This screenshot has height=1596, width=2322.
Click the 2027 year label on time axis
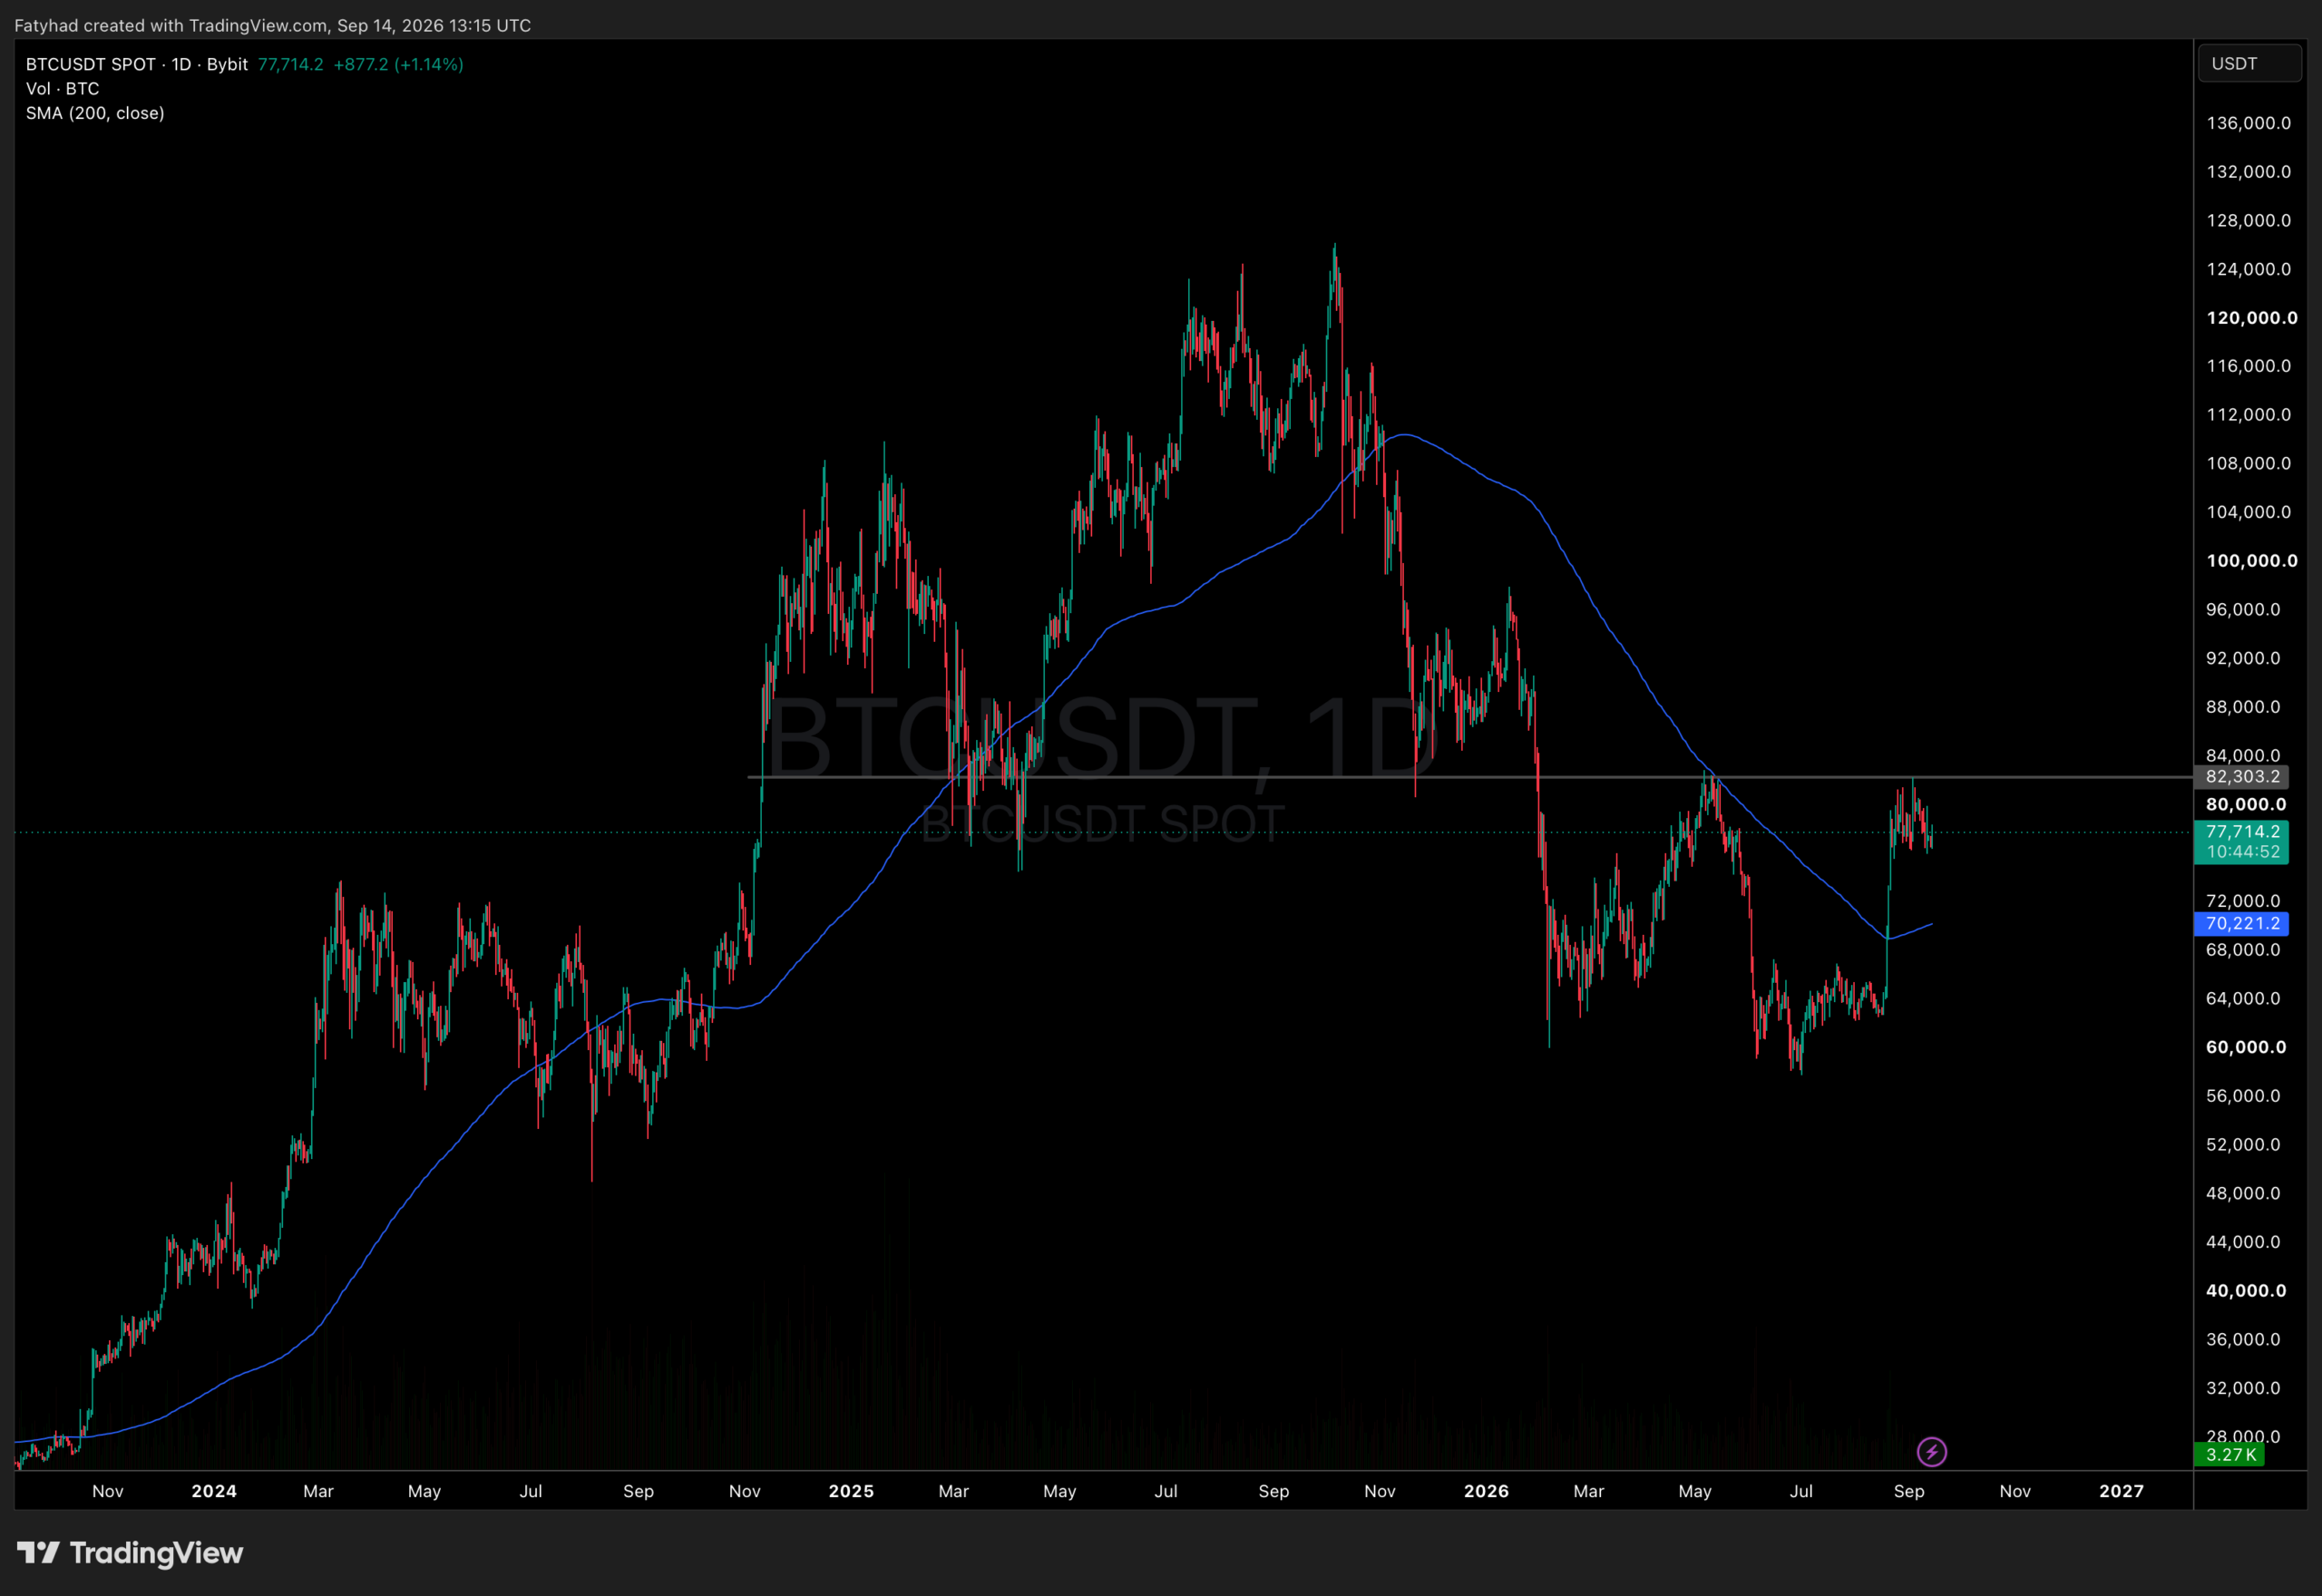point(2121,1491)
